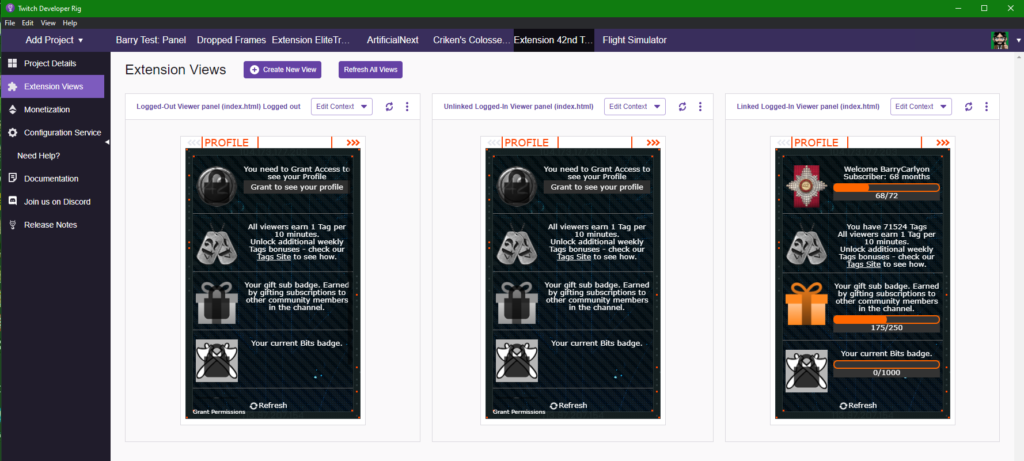Switch to Extension EliteTr… project tab
The width and height of the screenshot is (1024, 461).
[x=311, y=40]
